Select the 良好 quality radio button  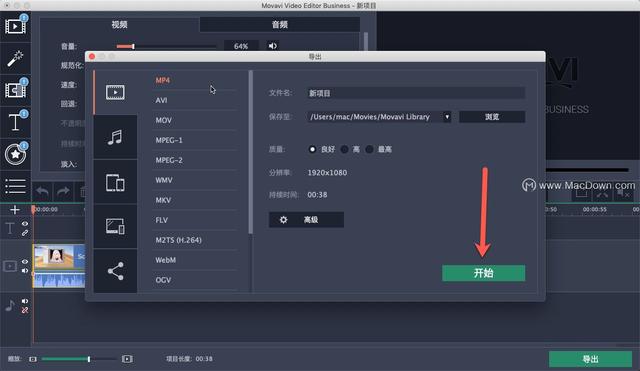pyautogui.click(x=312, y=149)
